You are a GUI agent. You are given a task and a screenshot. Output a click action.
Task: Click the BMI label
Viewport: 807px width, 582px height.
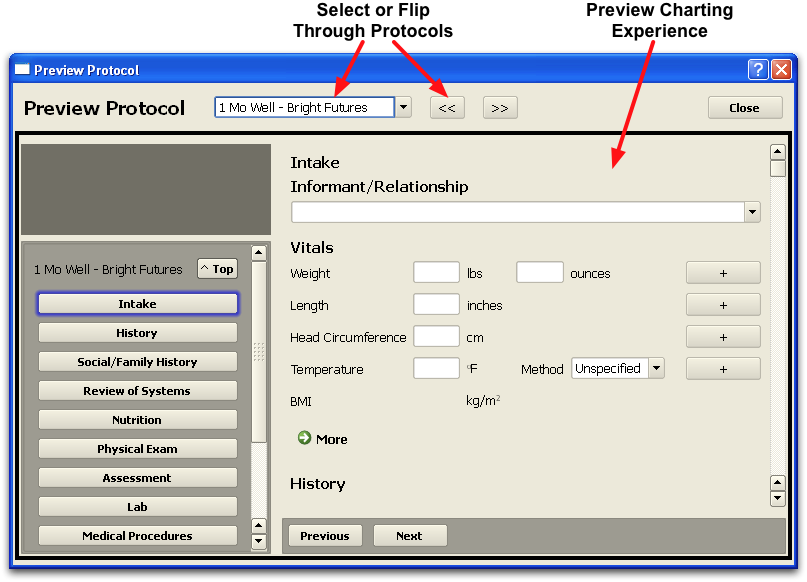coord(301,401)
